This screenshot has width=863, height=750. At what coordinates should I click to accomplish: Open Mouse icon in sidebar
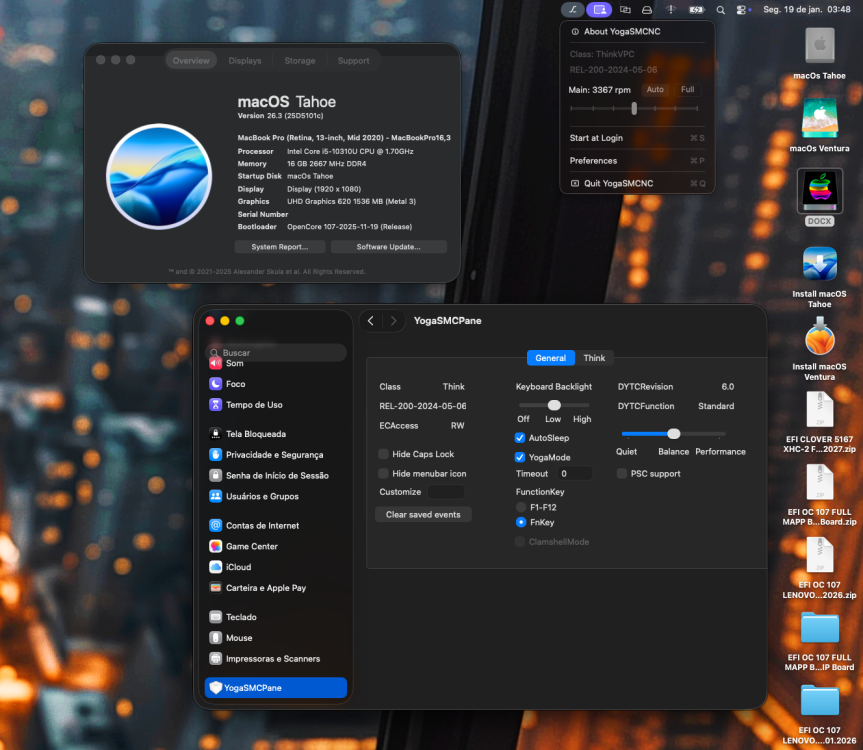click(x=216, y=638)
